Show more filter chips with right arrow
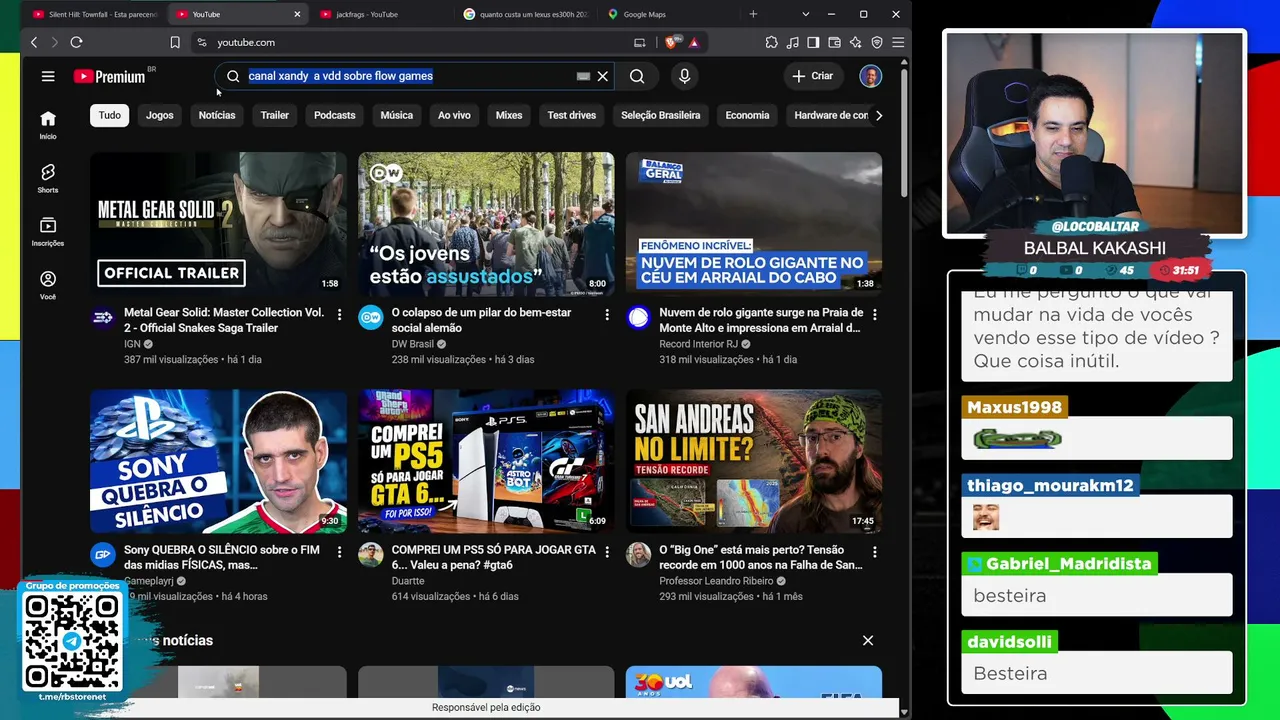Image resolution: width=1280 pixels, height=720 pixels. coord(878,115)
